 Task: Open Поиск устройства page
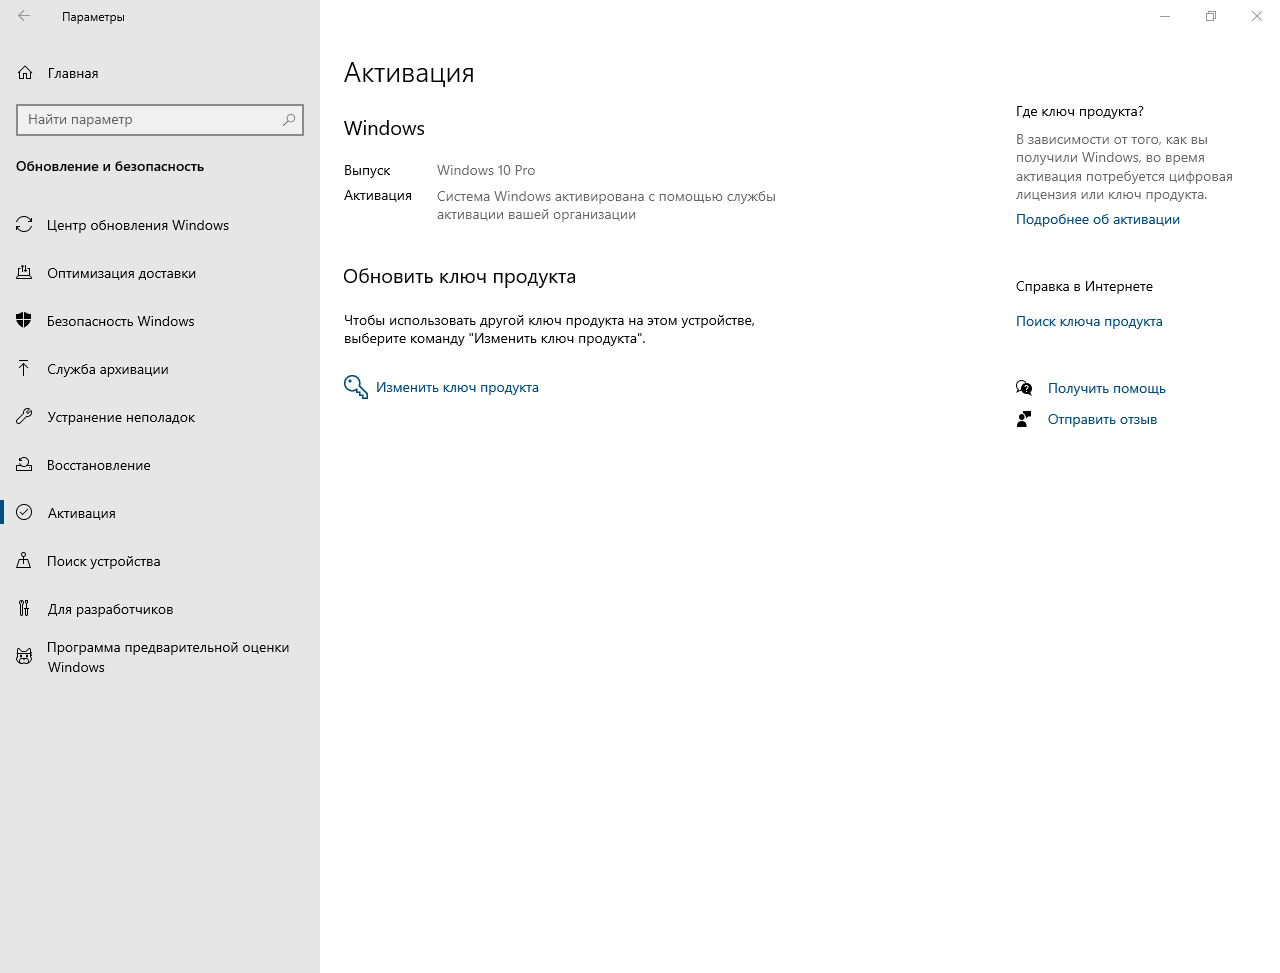pyautogui.click(x=160, y=561)
